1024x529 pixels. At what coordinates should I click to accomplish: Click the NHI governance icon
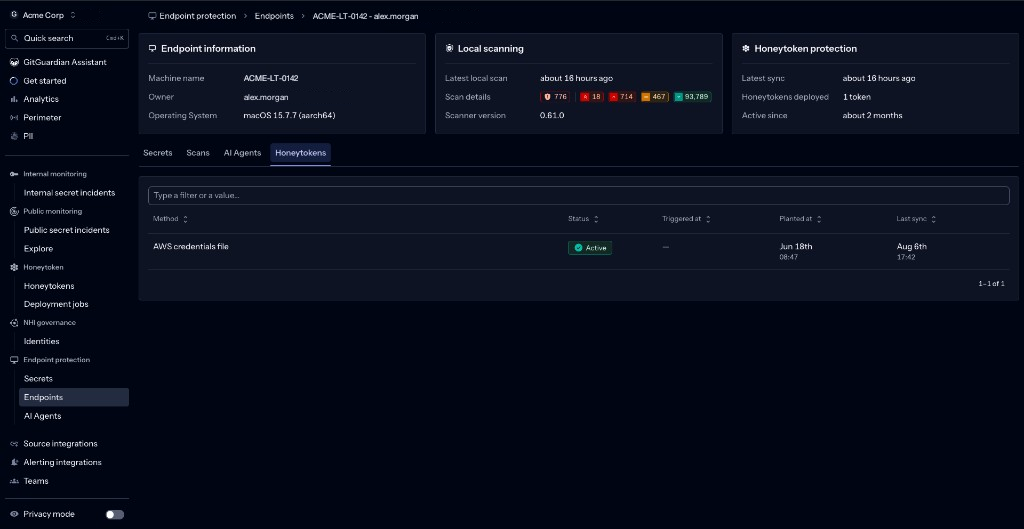point(14,323)
